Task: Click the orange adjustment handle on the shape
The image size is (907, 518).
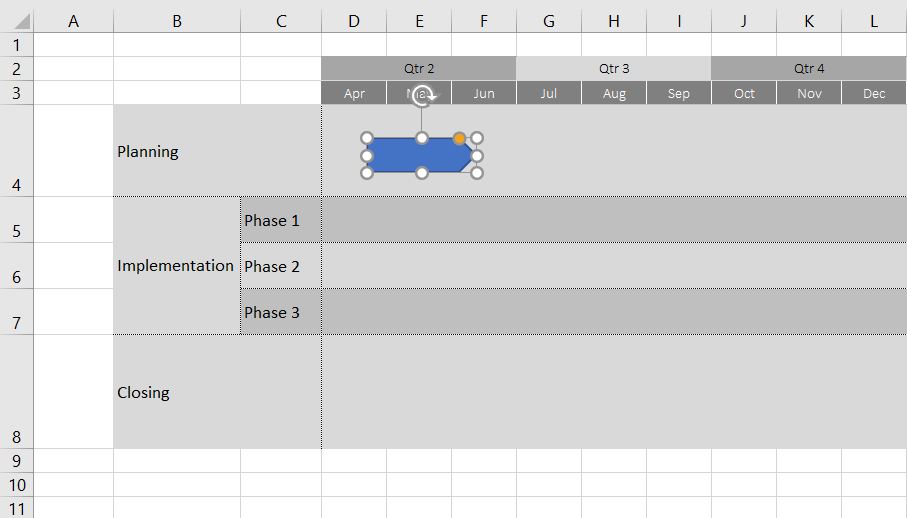Action: coord(459,138)
